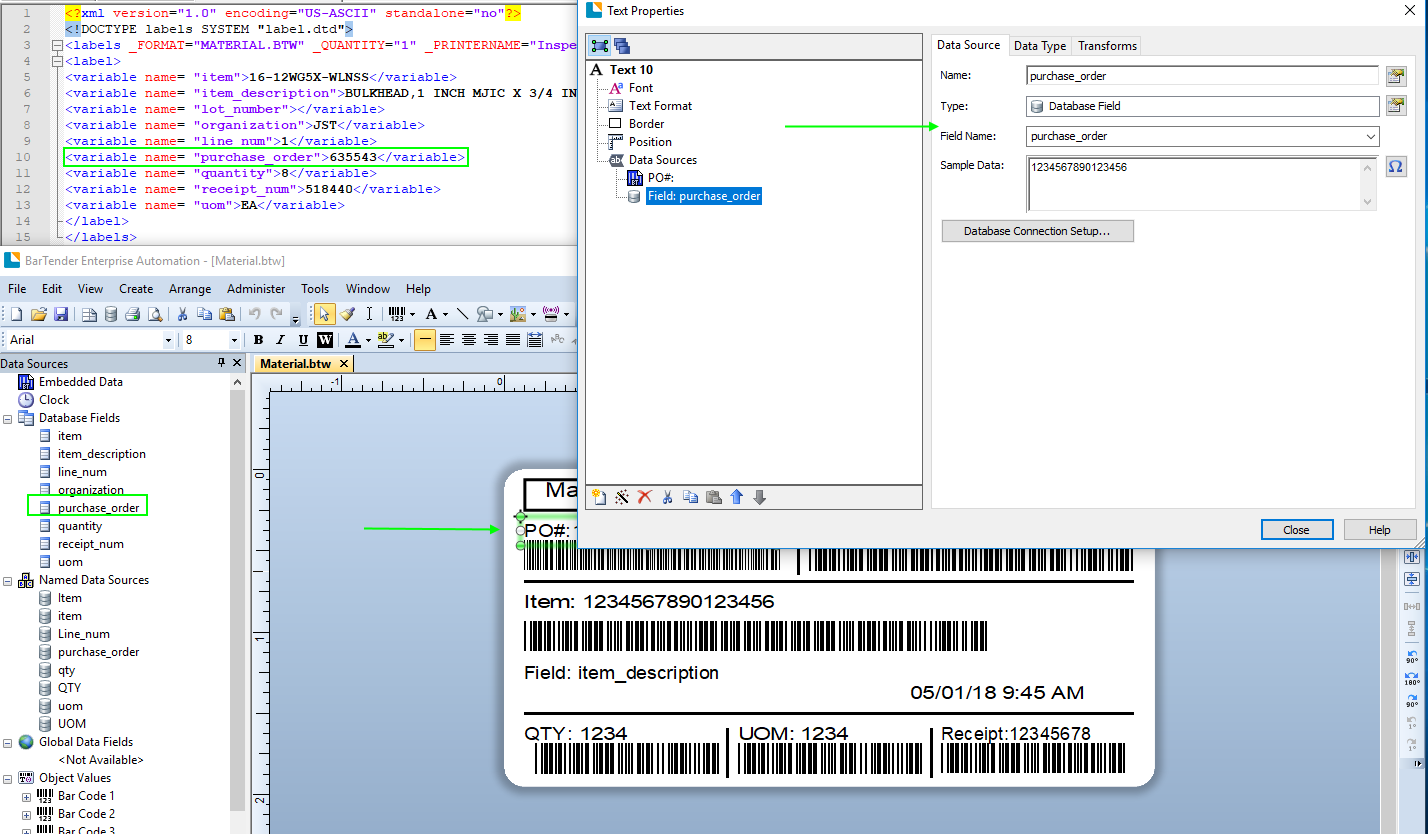Expand the Bar Code 1 node
The image size is (1428, 834).
pos(26,796)
